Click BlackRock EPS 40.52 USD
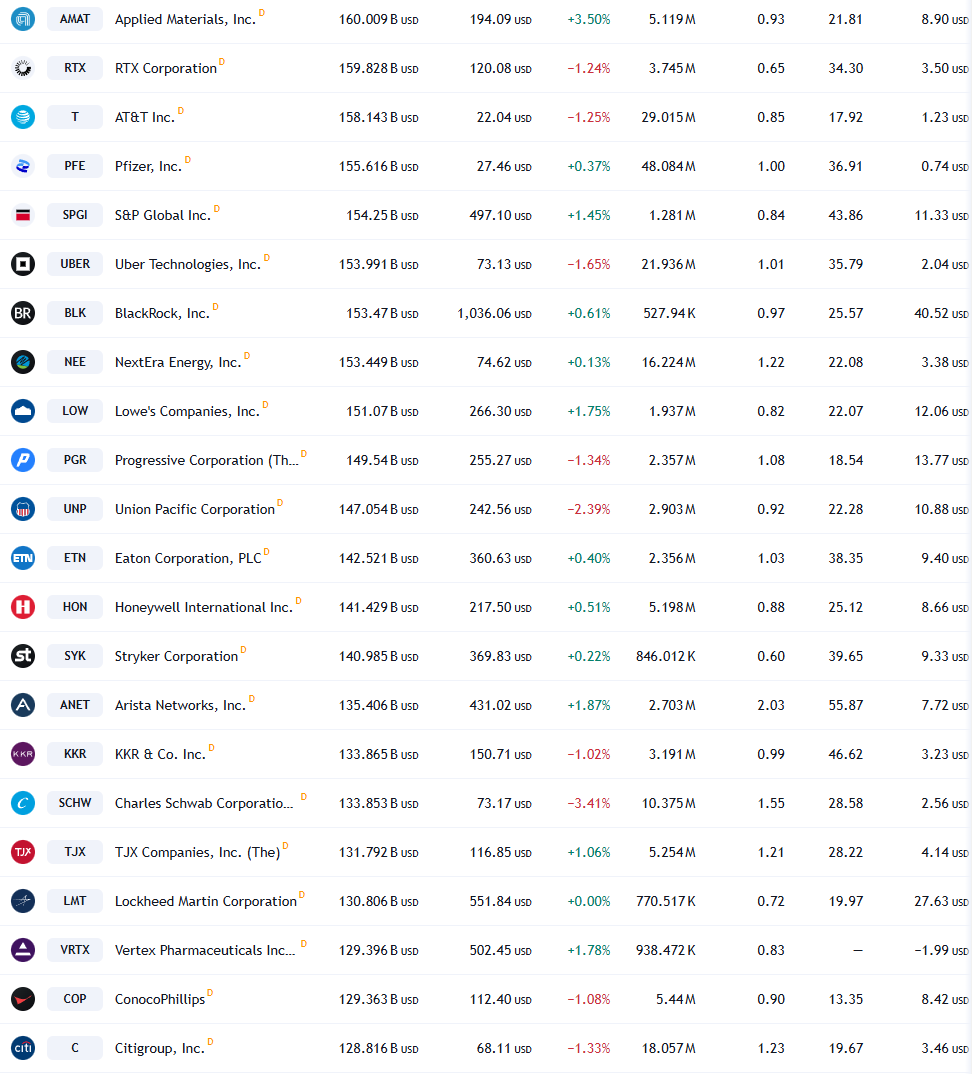Screen dimensions: 972x1074 click(x=941, y=314)
